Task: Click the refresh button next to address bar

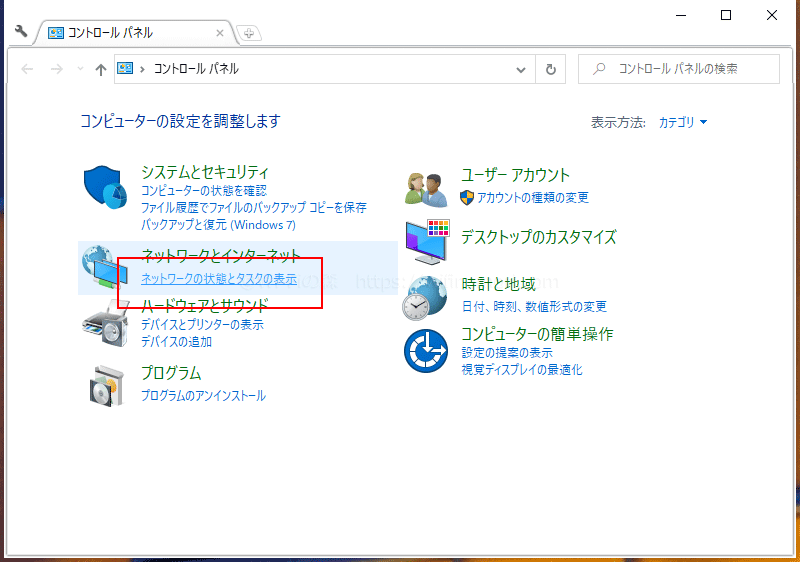Action: click(551, 69)
